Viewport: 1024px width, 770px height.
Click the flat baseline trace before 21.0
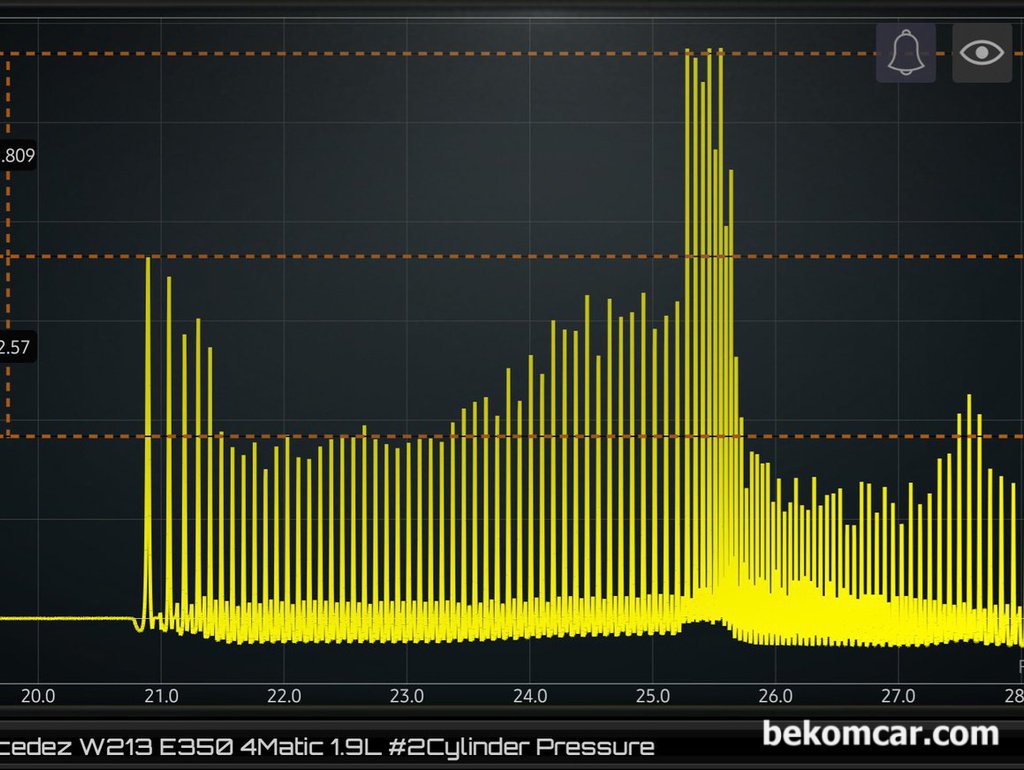tap(70, 618)
